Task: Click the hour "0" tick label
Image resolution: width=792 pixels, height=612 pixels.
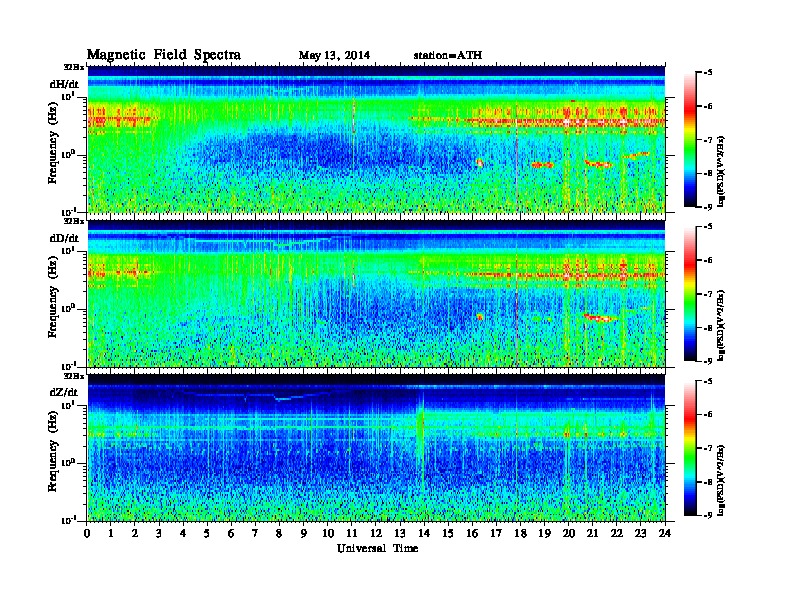Action: tap(87, 534)
